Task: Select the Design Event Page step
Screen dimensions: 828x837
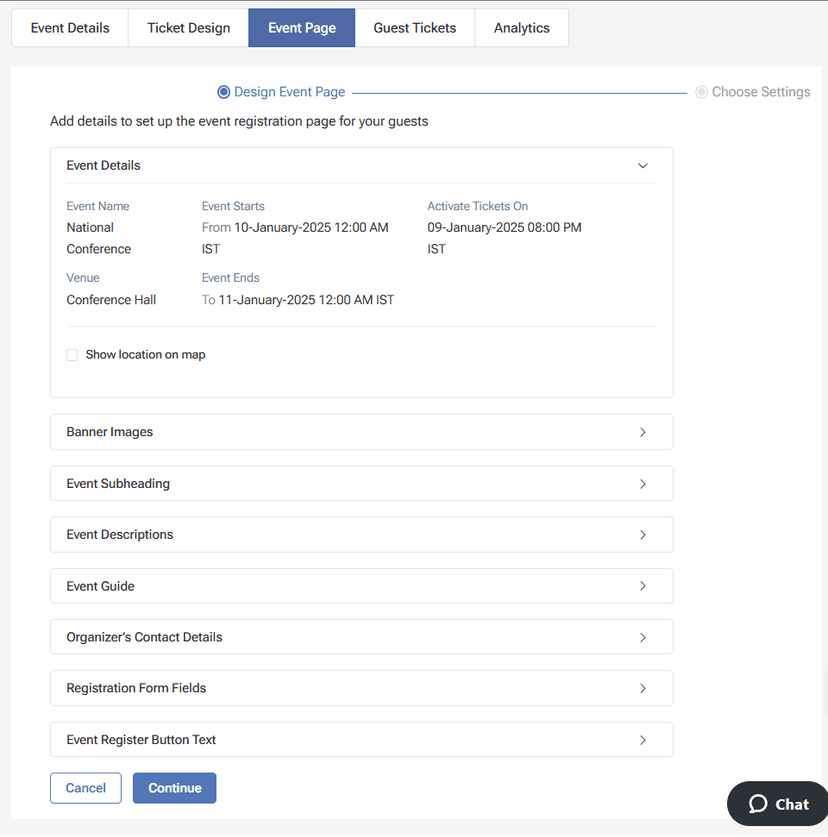Action: coord(281,92)
